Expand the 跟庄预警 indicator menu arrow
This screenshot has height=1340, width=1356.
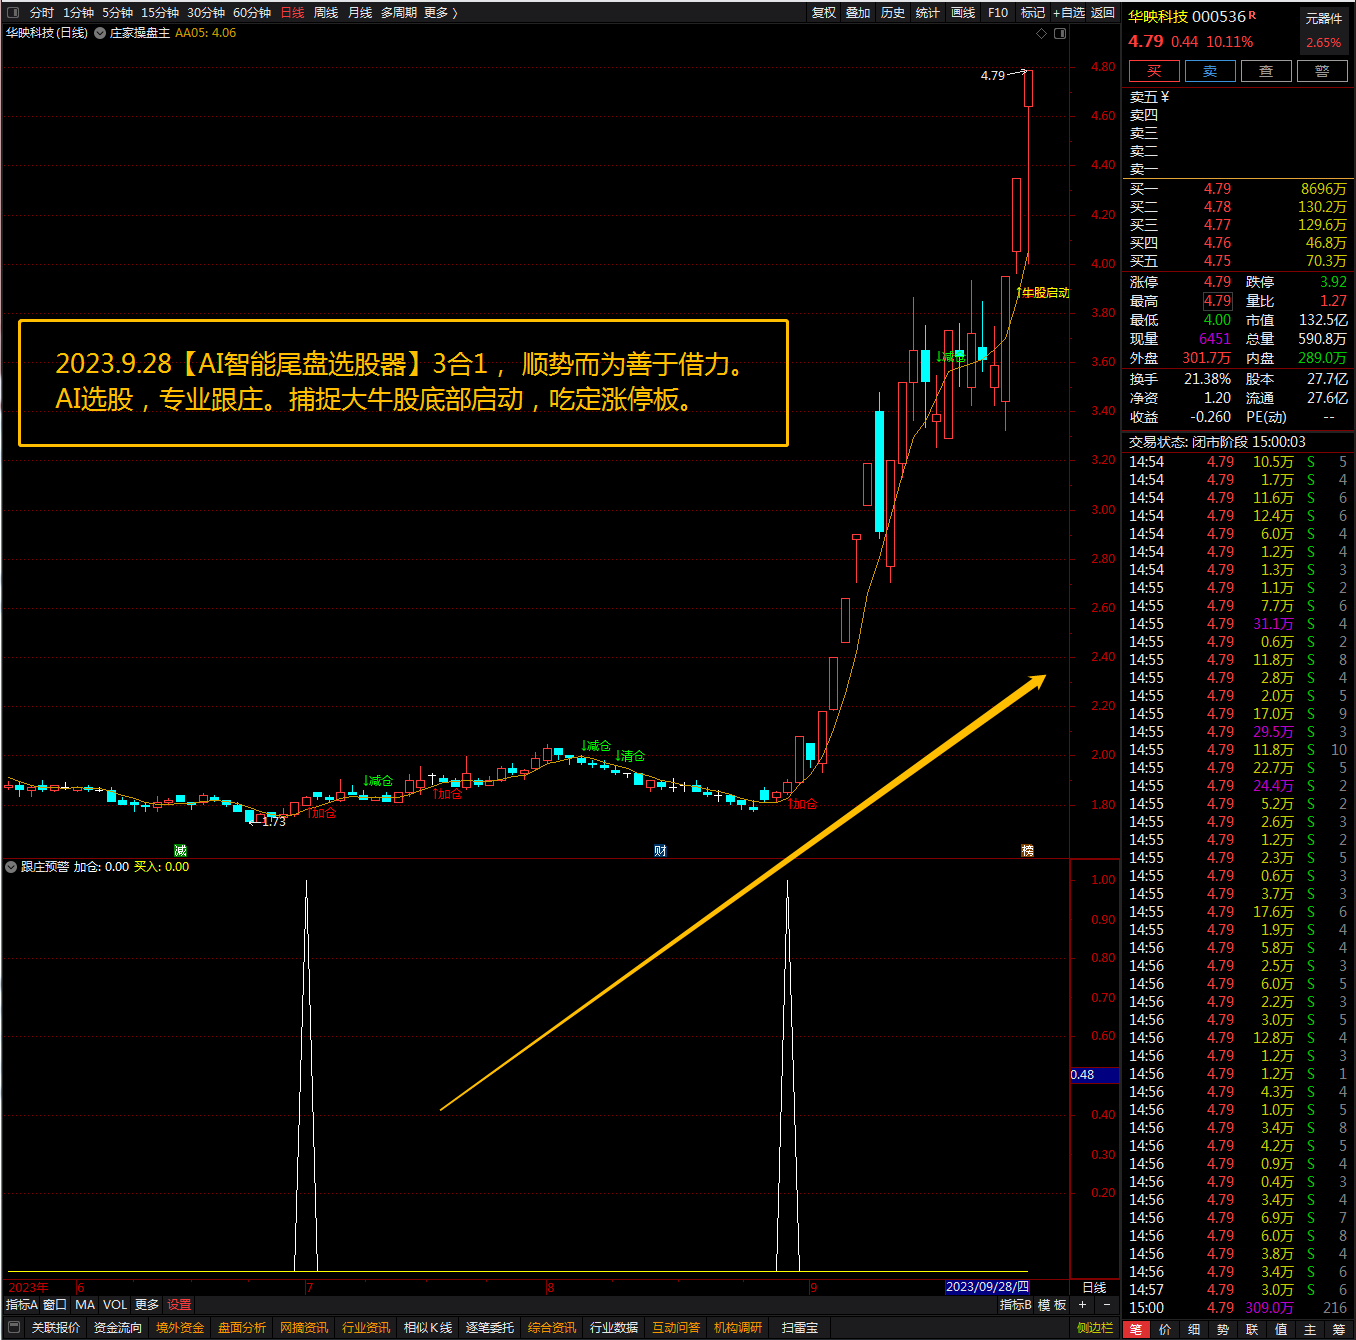tap(11, 867)
